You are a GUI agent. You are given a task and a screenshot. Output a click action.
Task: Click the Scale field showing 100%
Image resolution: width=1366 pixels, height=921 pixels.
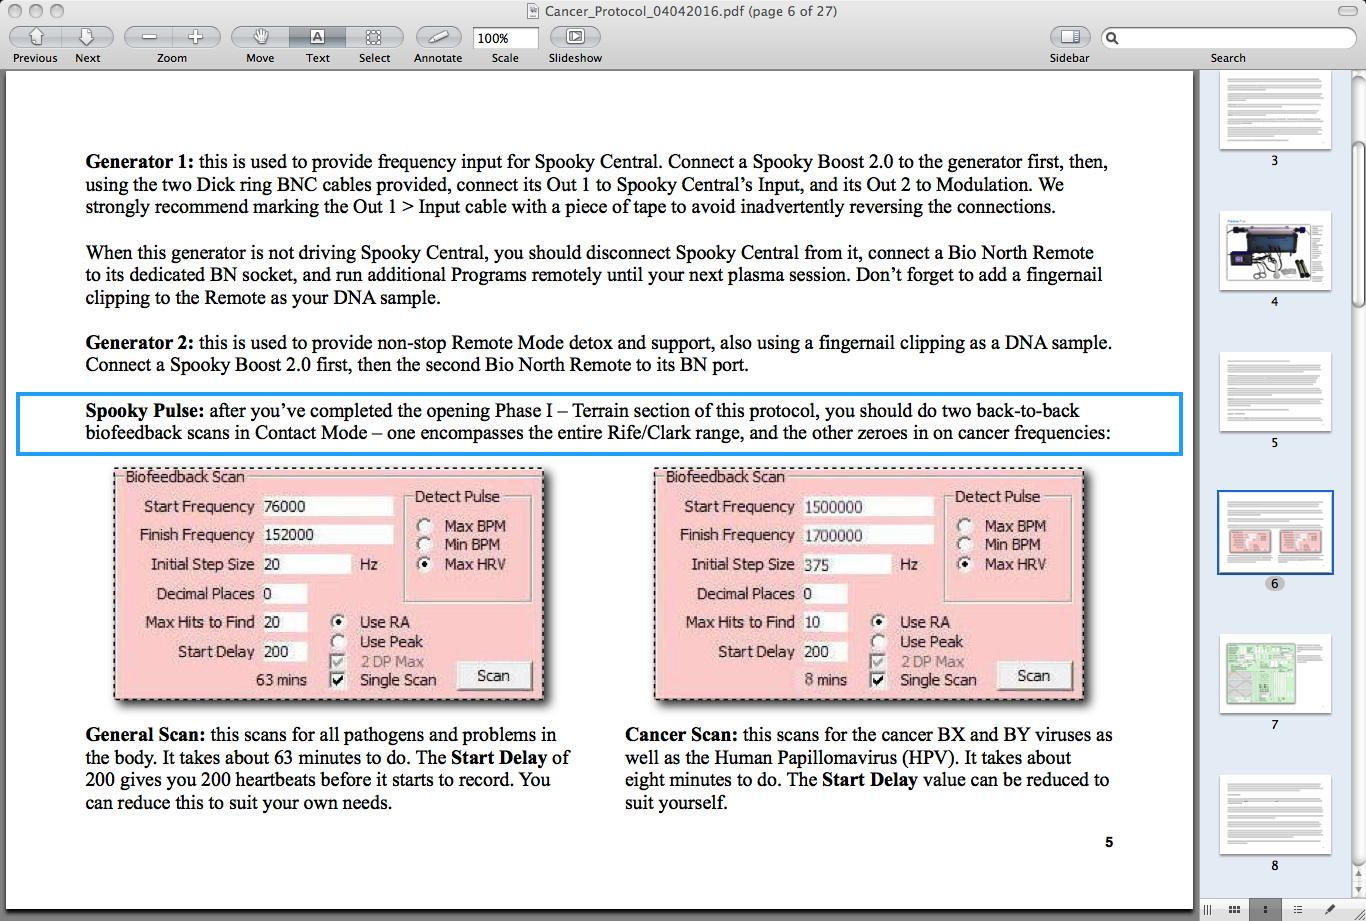pos(505,38)
